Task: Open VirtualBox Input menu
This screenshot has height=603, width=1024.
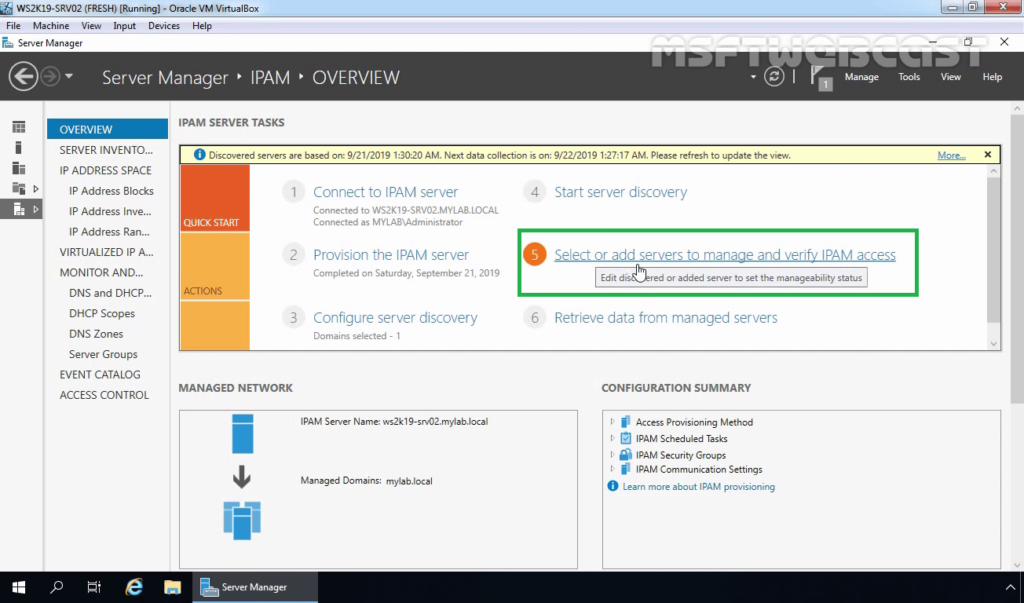Action: [x=124, y=25]
